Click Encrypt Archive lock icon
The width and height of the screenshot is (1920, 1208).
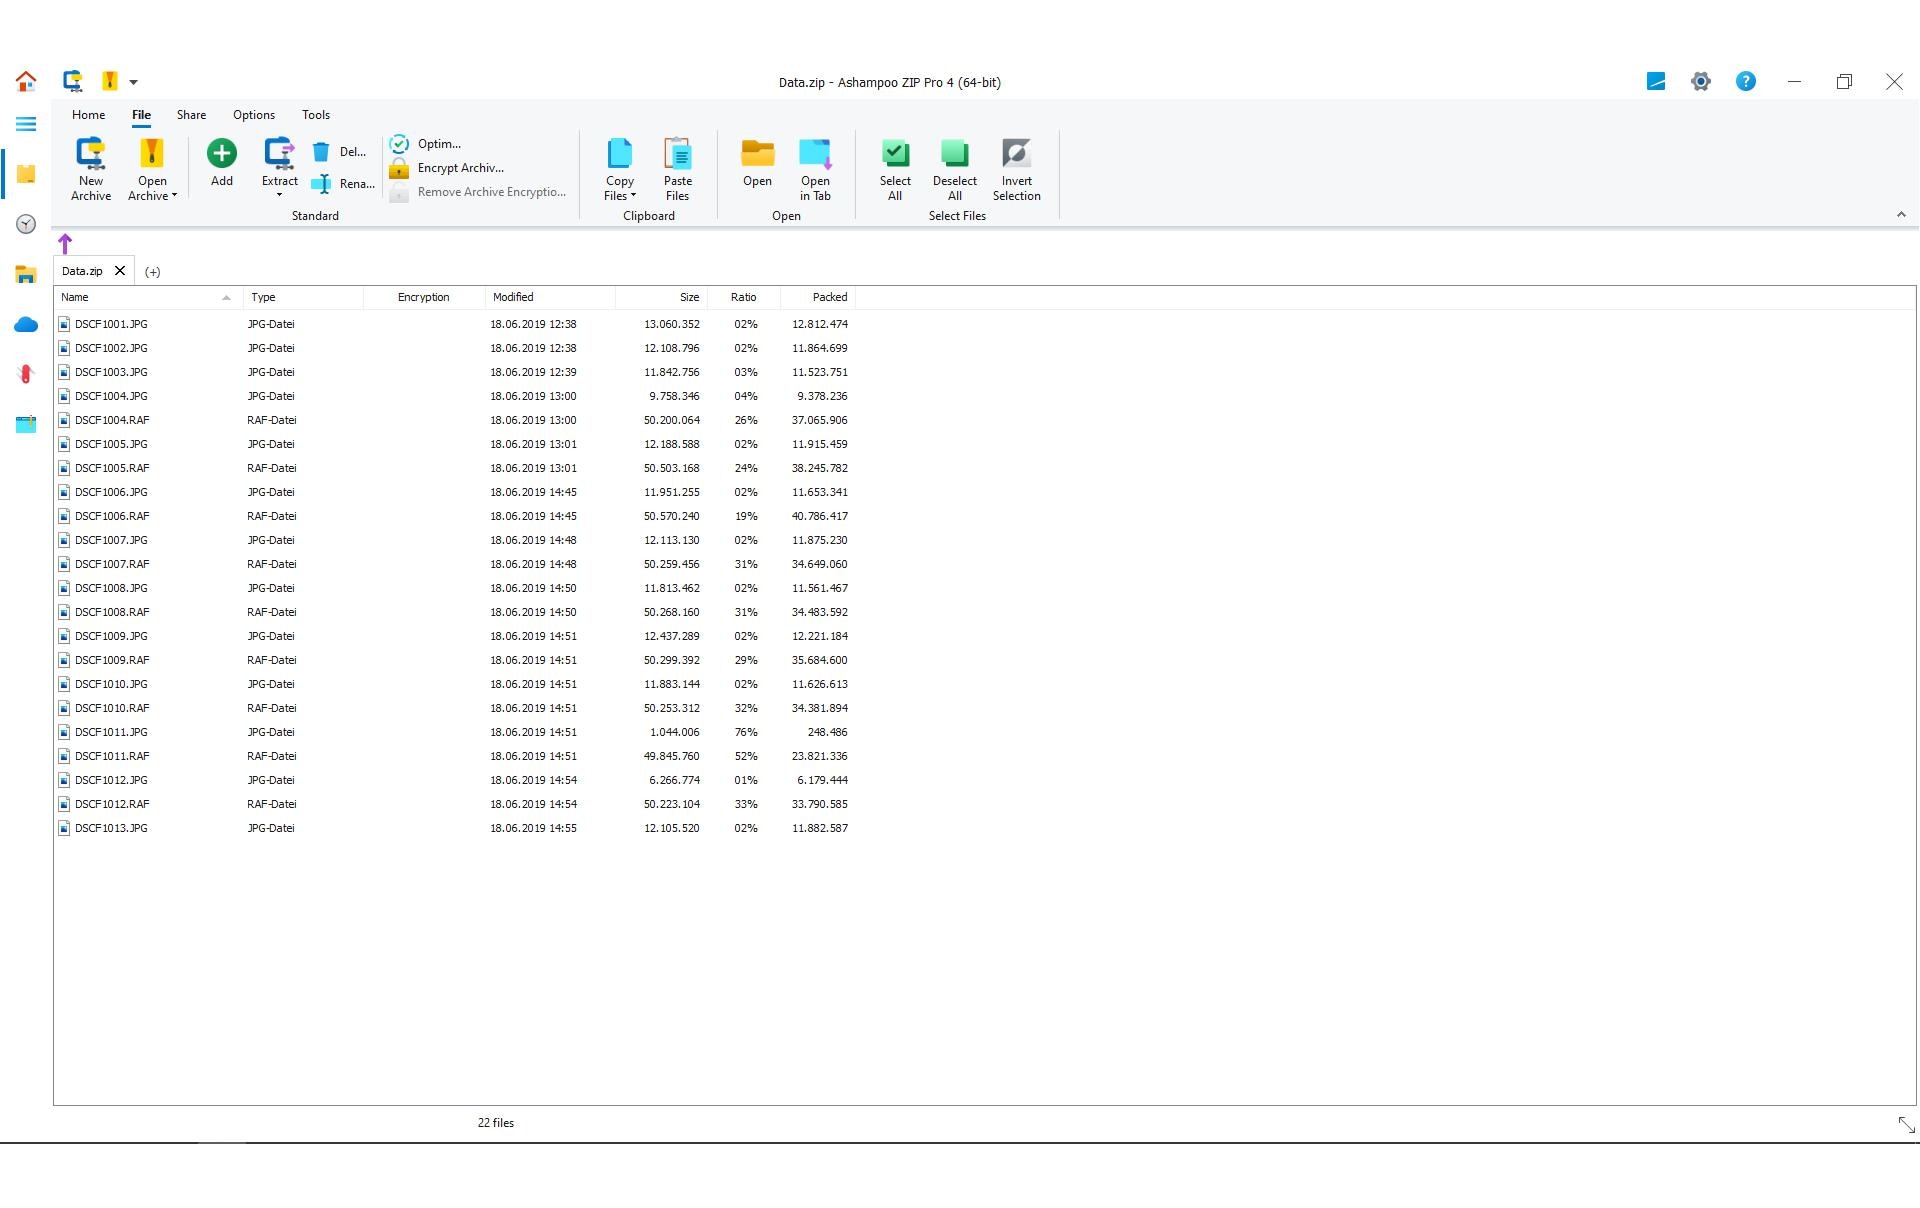coord(399,168)
